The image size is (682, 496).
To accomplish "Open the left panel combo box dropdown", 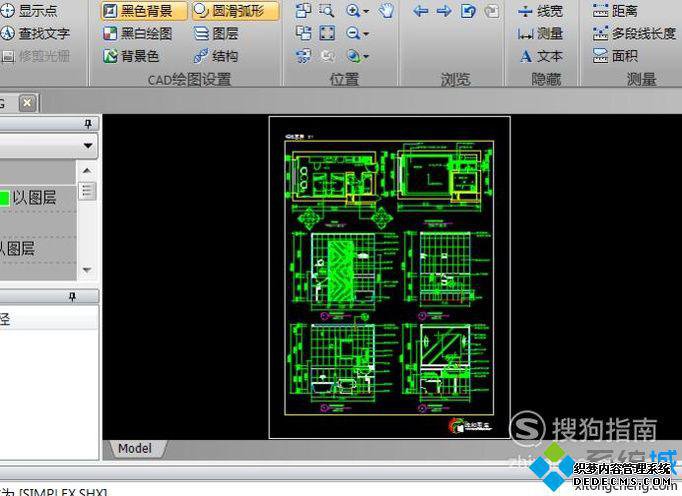I will (x=88, y=145).
